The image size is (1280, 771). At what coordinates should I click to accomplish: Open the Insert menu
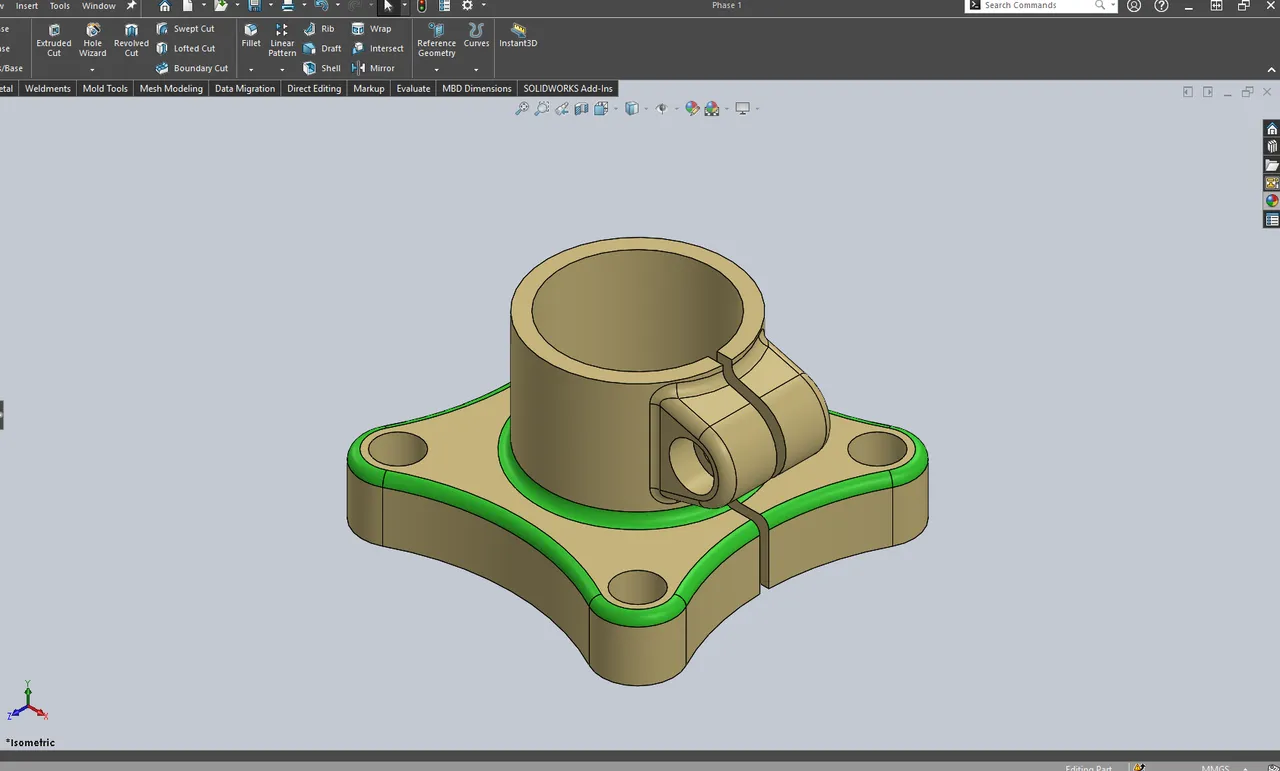pos(25,5)
